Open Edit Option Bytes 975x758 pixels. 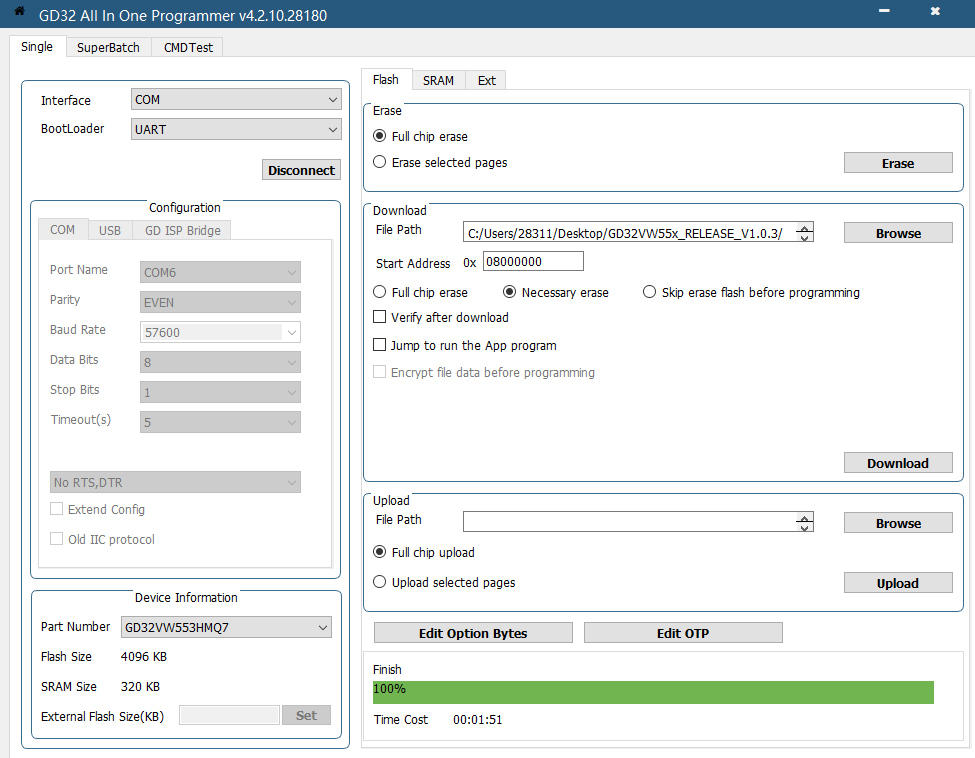[473, 633]
